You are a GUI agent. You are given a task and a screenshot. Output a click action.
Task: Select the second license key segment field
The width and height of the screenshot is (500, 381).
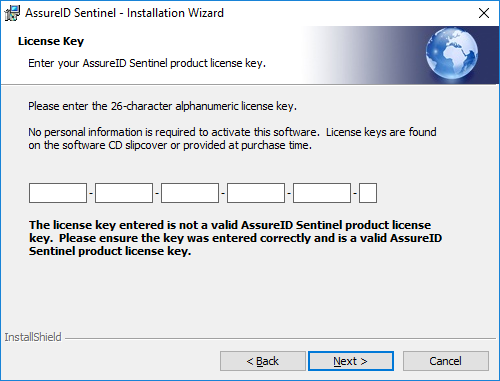(x=124, y=193)
